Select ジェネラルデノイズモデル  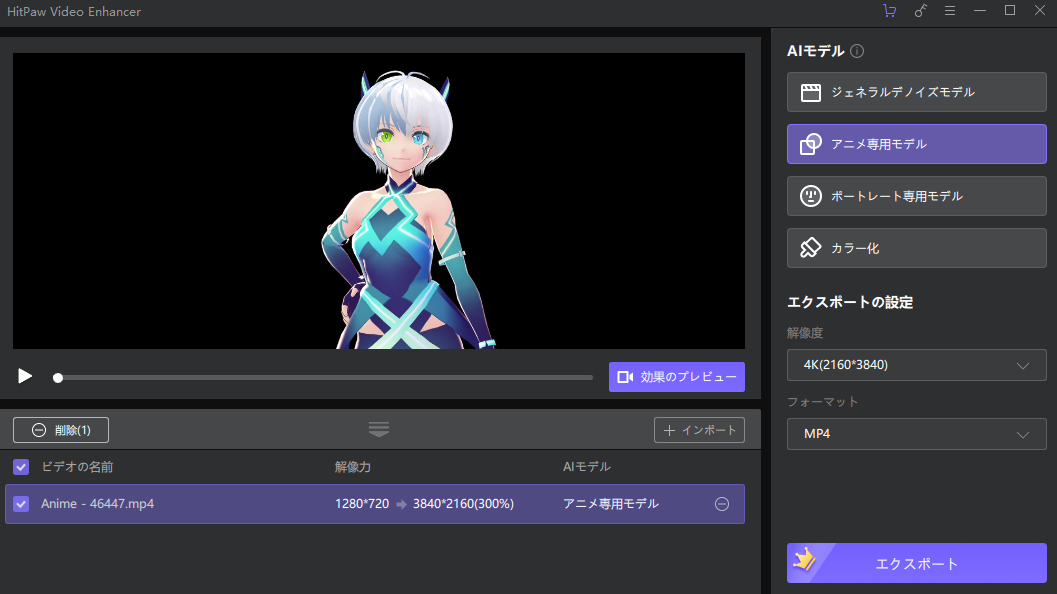(916, 92)
